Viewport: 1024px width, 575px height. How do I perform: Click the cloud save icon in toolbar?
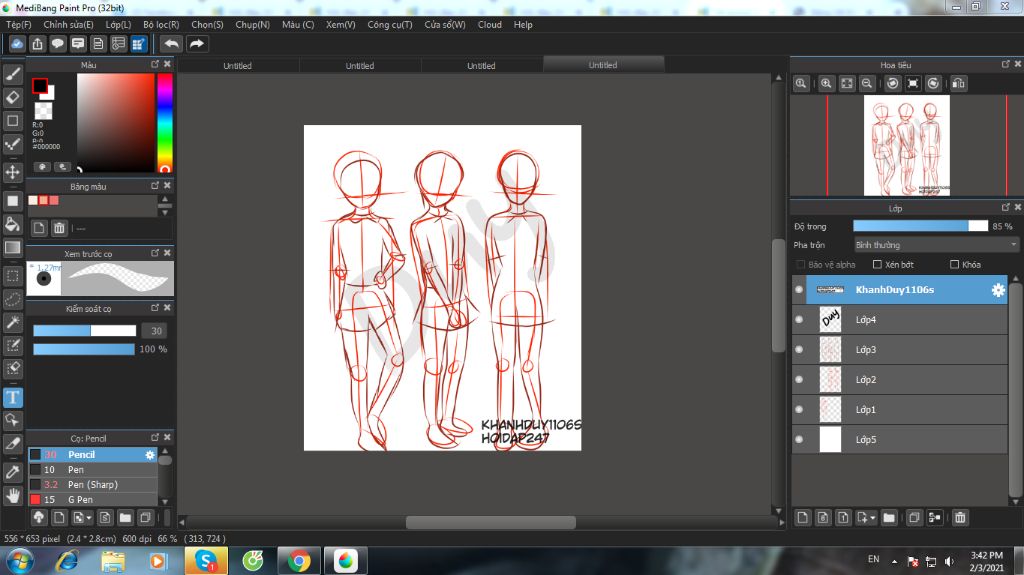click(17, 44)
